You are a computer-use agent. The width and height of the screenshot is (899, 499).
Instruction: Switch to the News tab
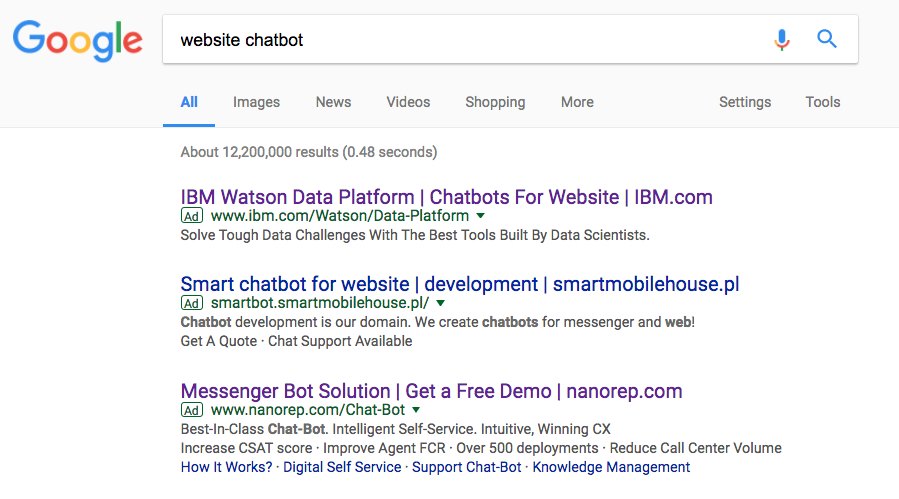click(x=333, y=102)
